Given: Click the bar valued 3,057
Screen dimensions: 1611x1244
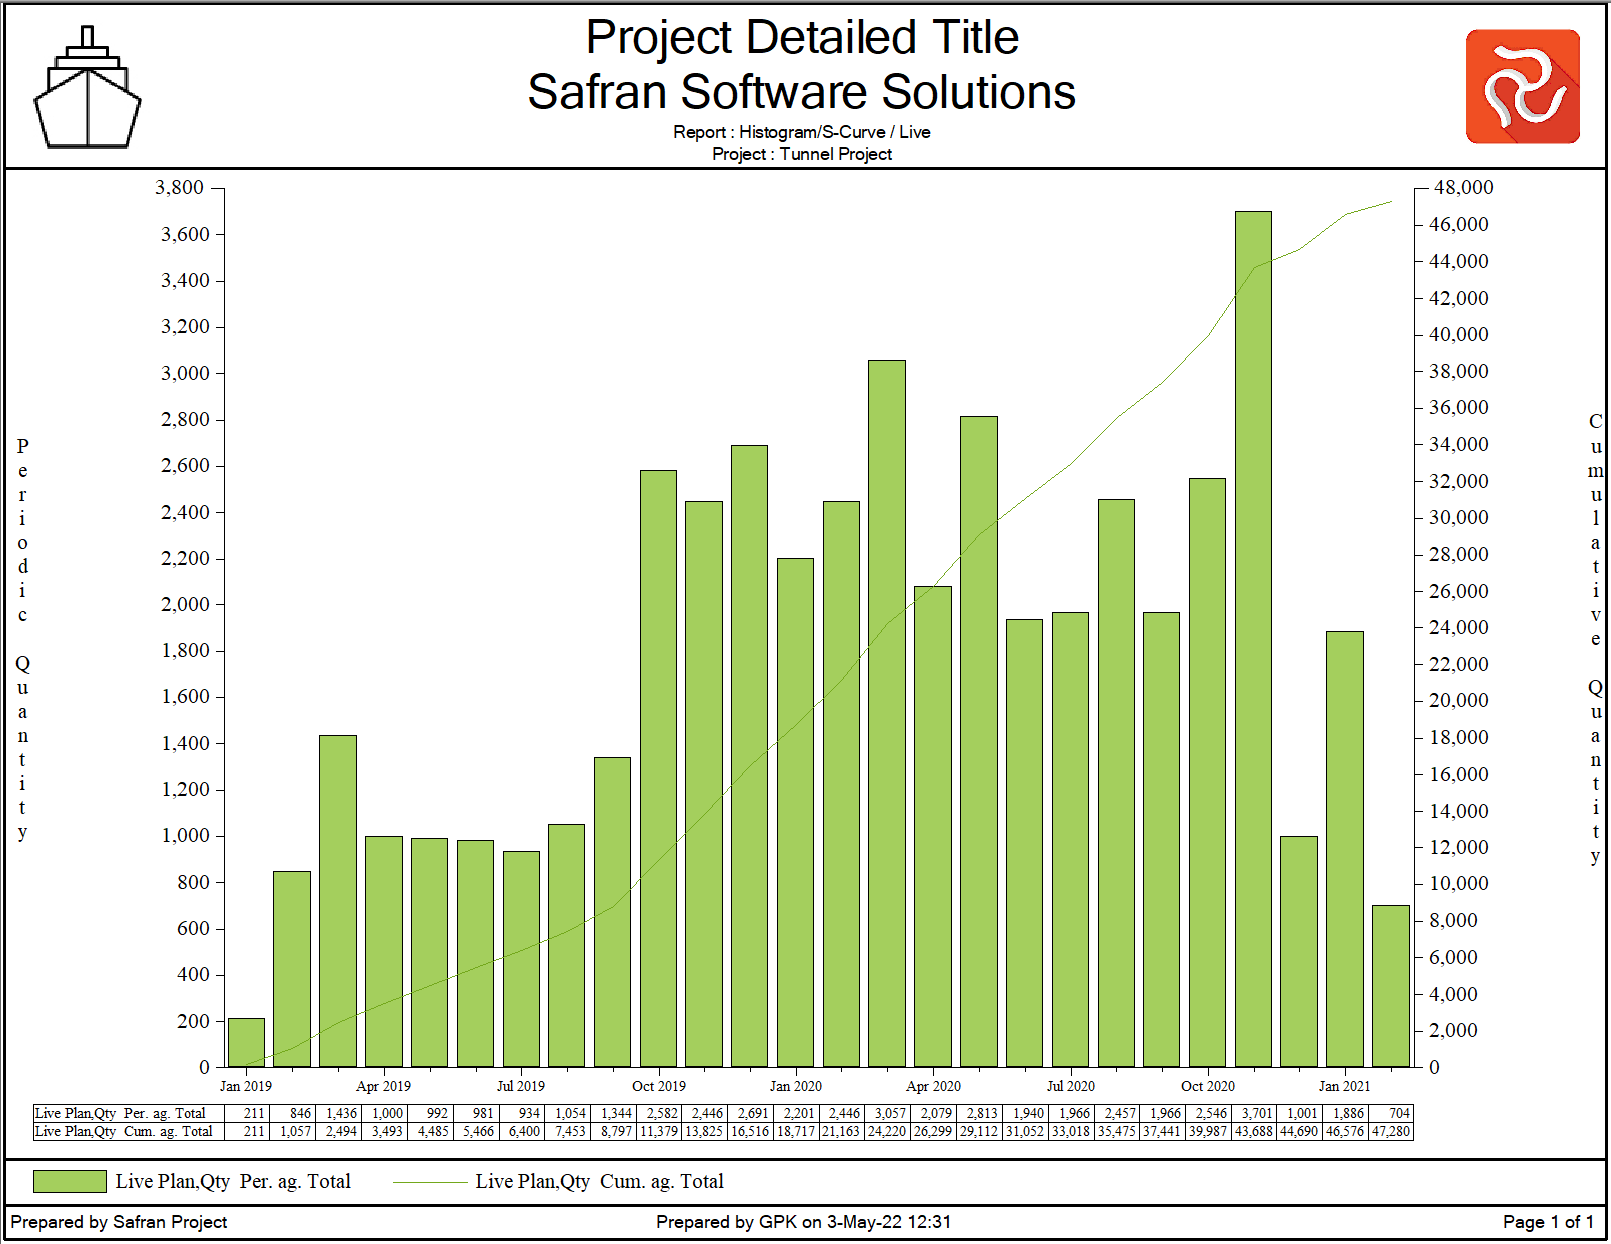Looking at the screenshot, I should coord(887,713).
